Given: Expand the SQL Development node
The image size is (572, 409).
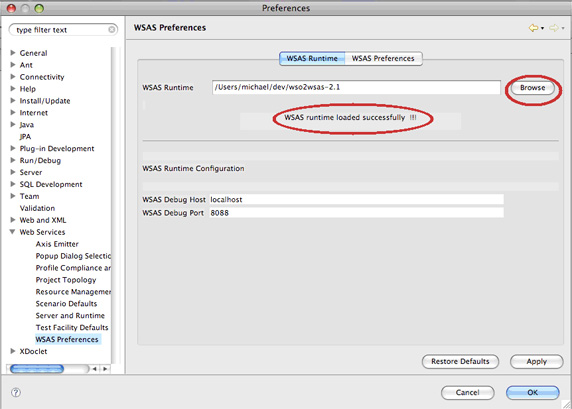Looking at the screenshot, I should (x=13, y=184).
